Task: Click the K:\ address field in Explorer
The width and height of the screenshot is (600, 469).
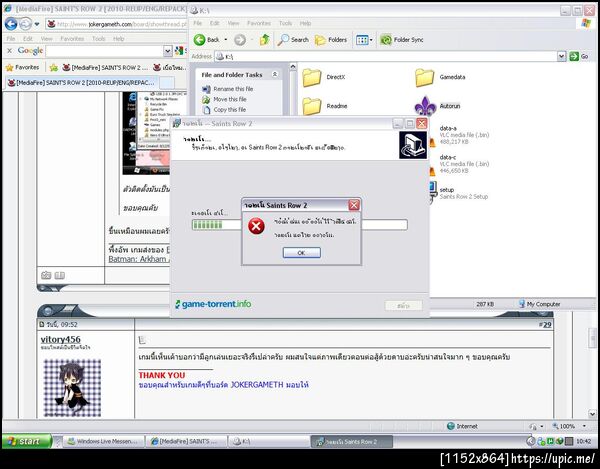Action: tap(386, 57)
